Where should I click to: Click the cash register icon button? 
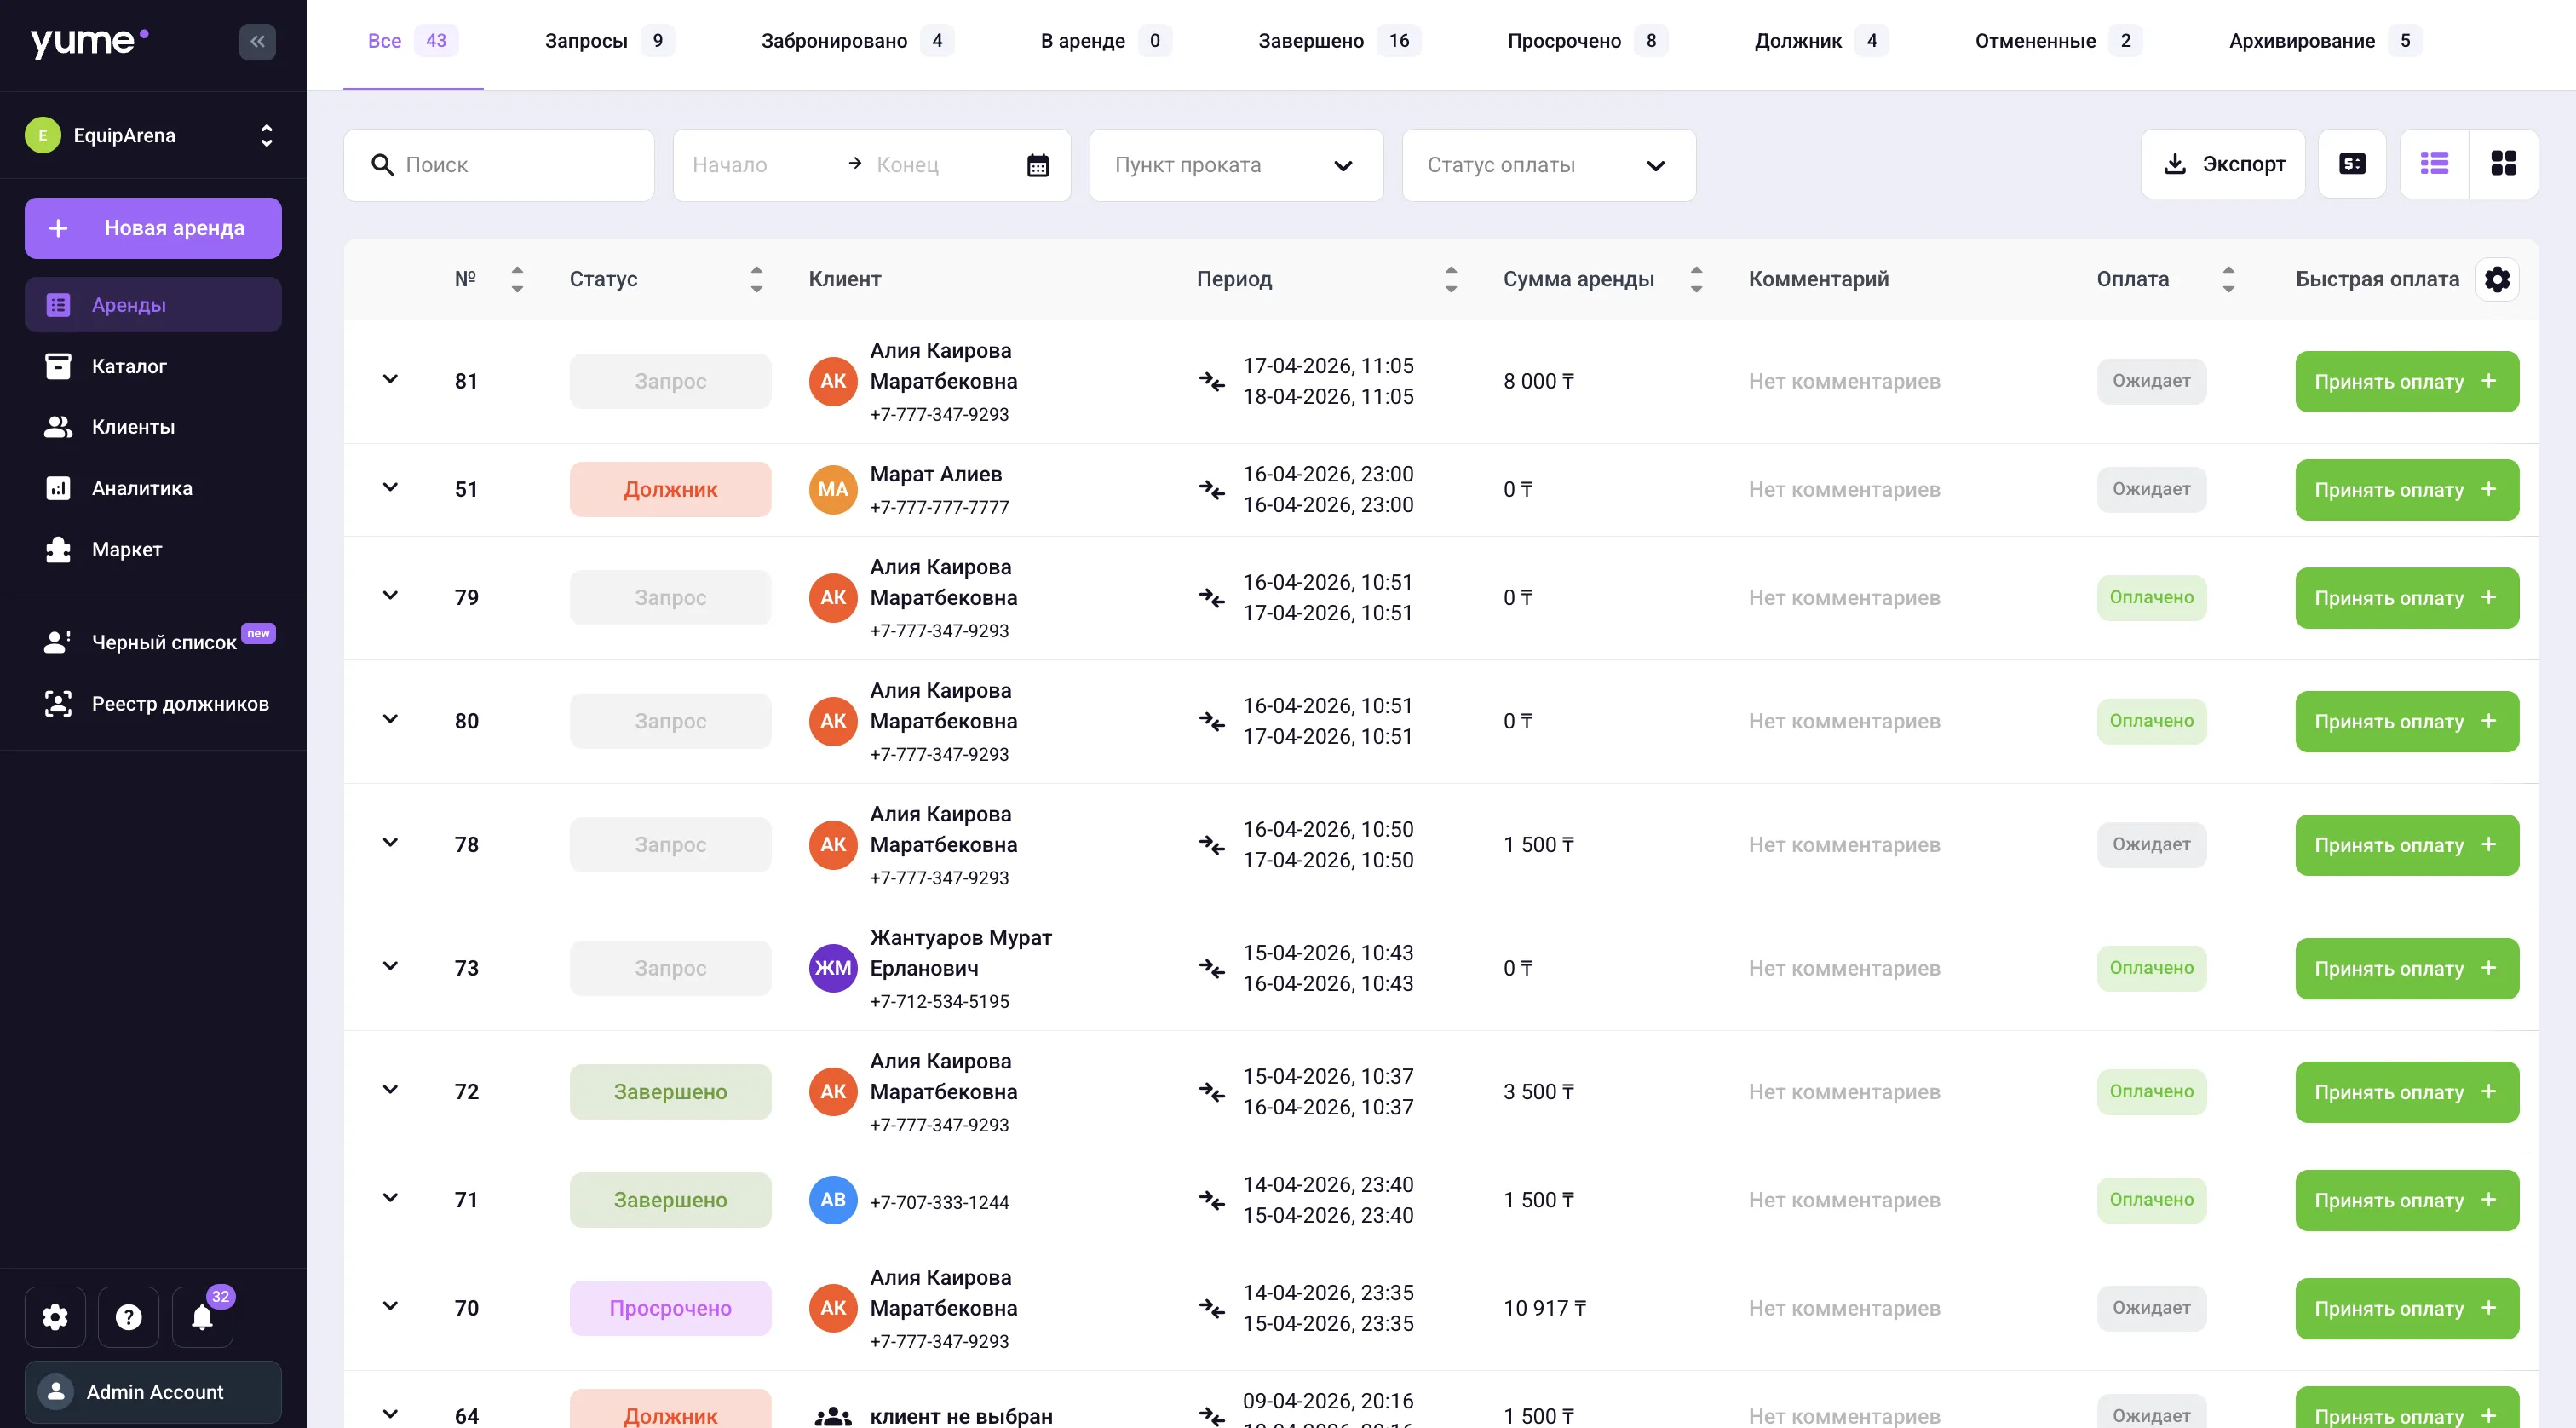[x=2352, y=164]
